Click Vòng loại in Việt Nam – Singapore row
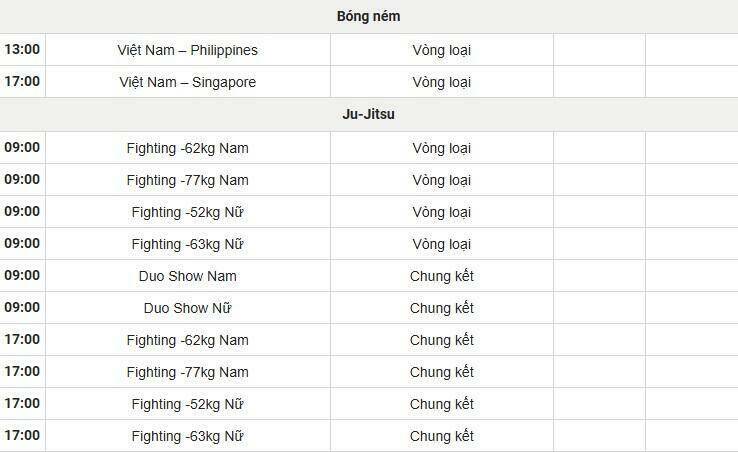The image size is (738, 452). pyautogui.click(x=441, y=82)
